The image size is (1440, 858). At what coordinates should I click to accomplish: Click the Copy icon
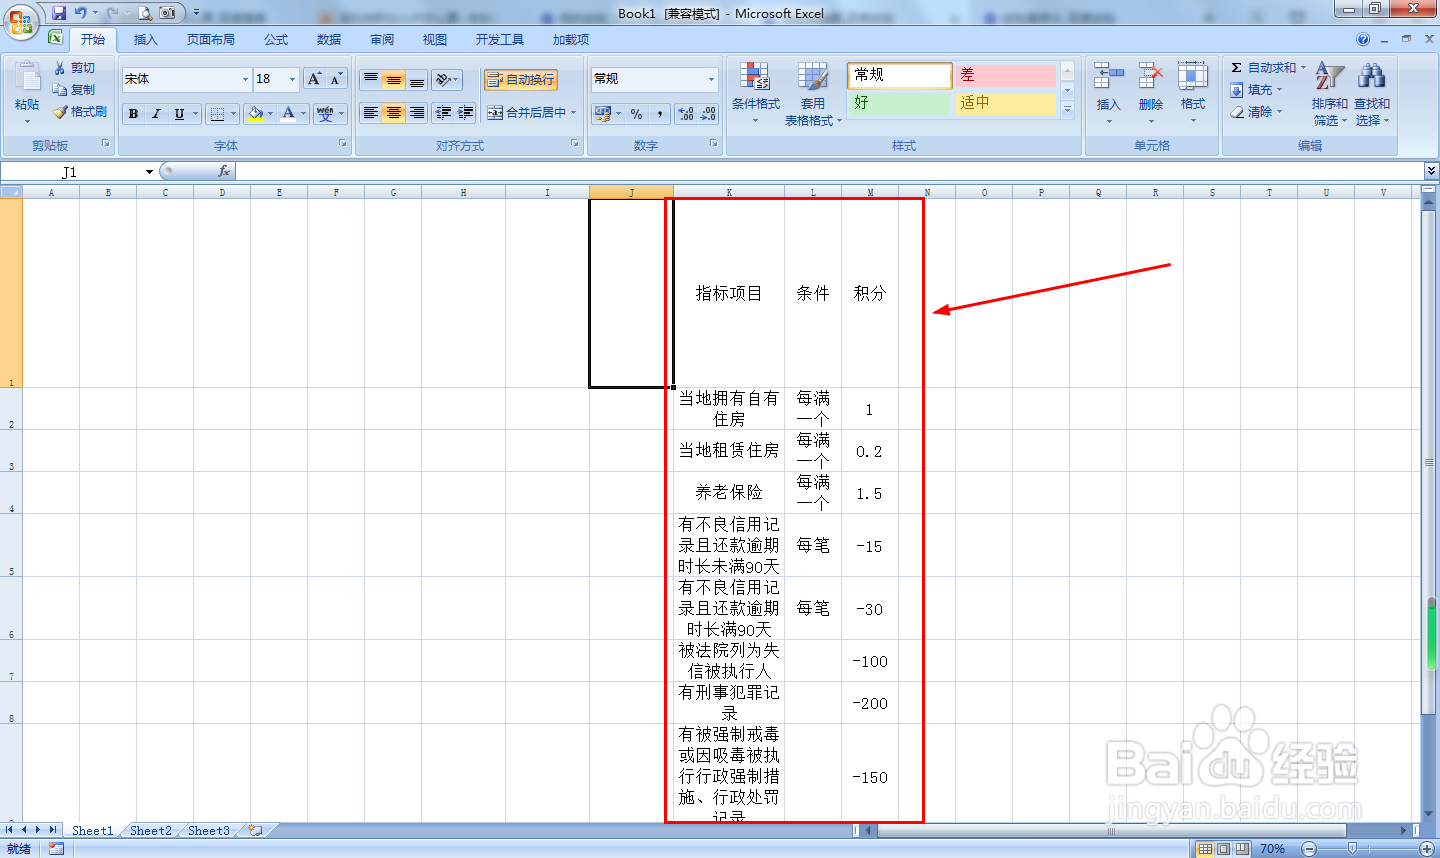tap(60, 90)
